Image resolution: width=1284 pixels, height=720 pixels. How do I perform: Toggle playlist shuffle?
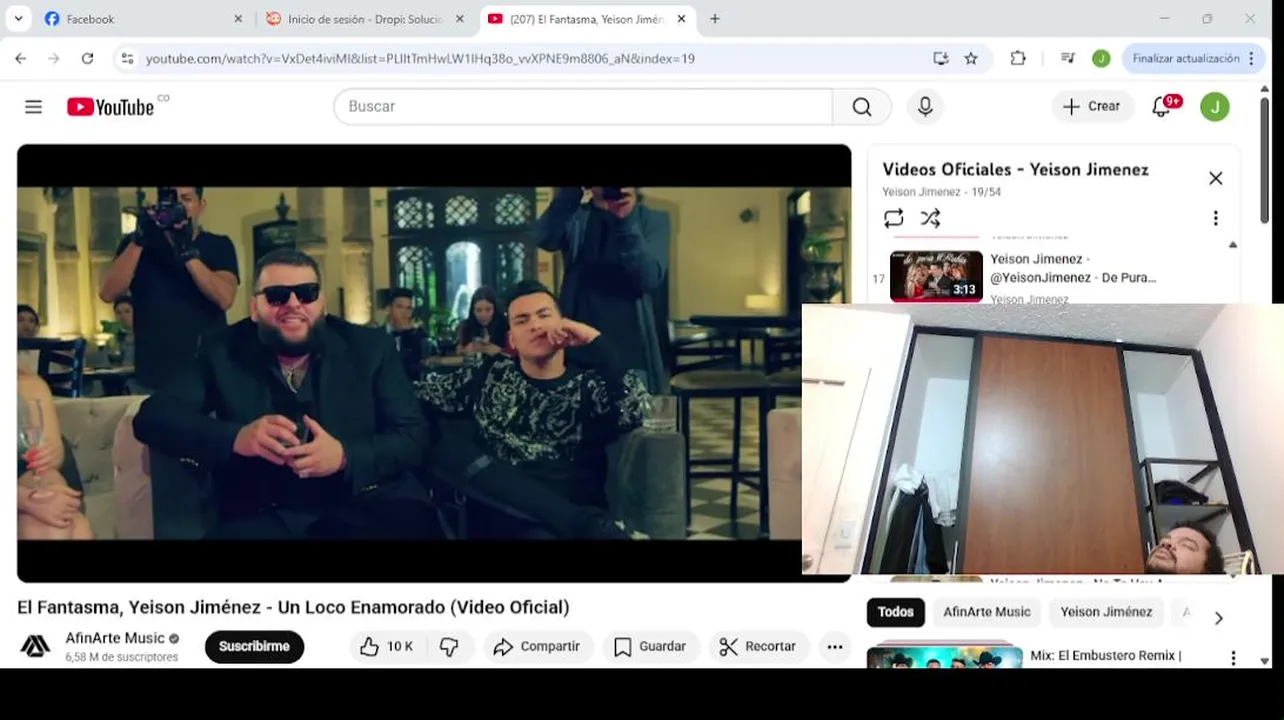931,218
